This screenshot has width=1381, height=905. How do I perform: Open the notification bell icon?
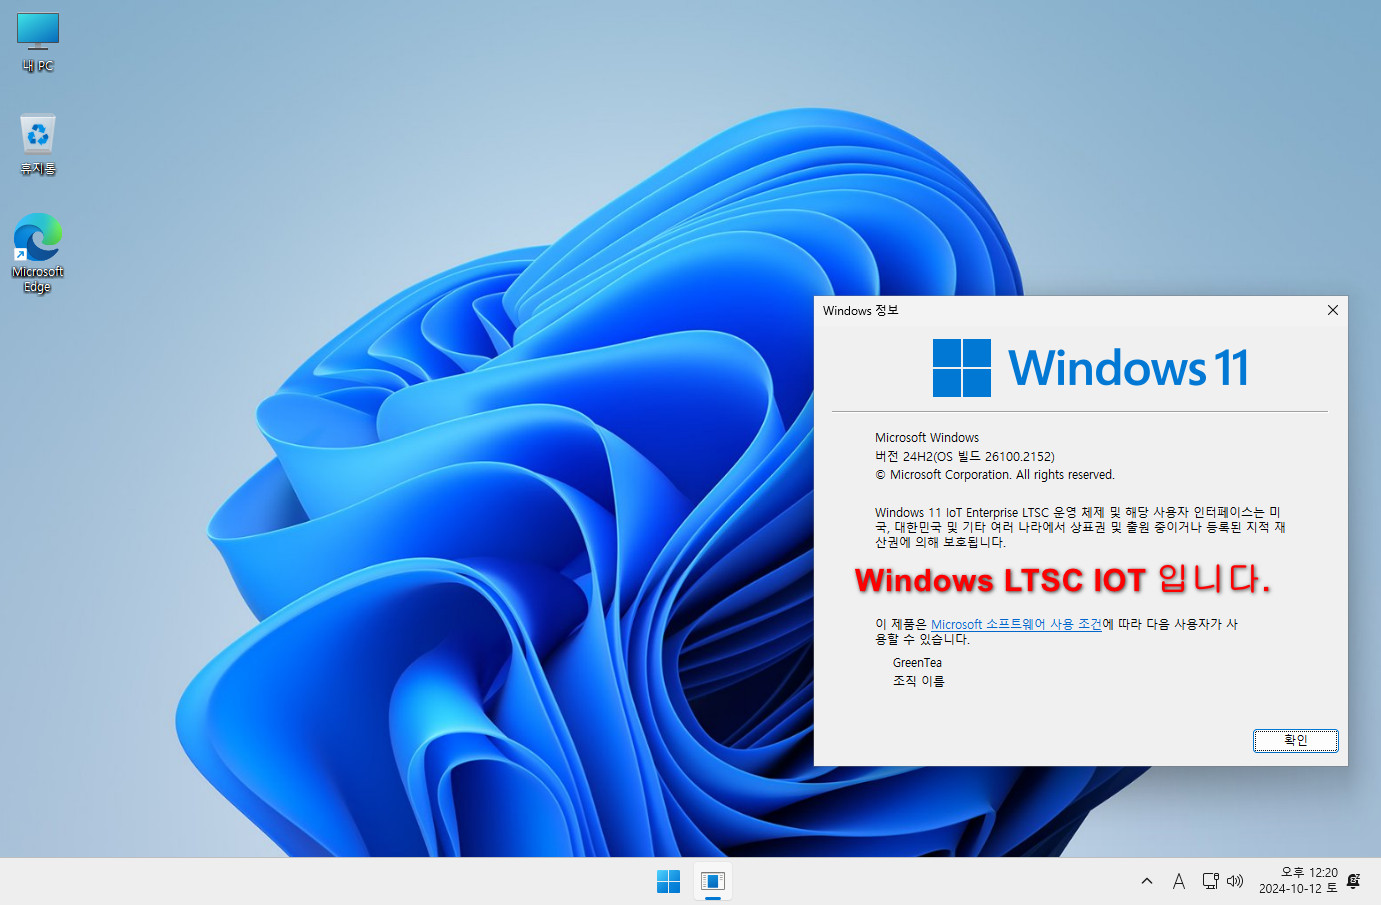coord(1354,881)
